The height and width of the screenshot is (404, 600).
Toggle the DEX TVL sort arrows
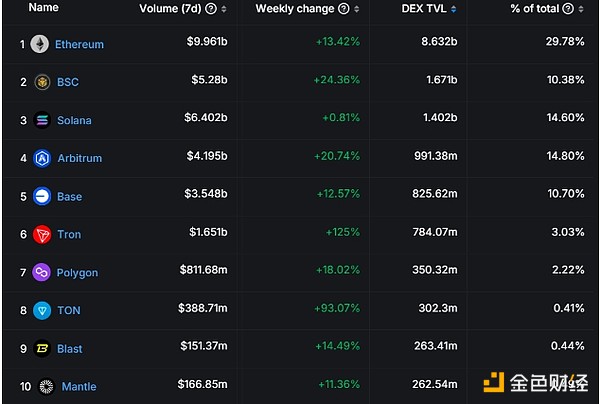click(x=454, y=8)
